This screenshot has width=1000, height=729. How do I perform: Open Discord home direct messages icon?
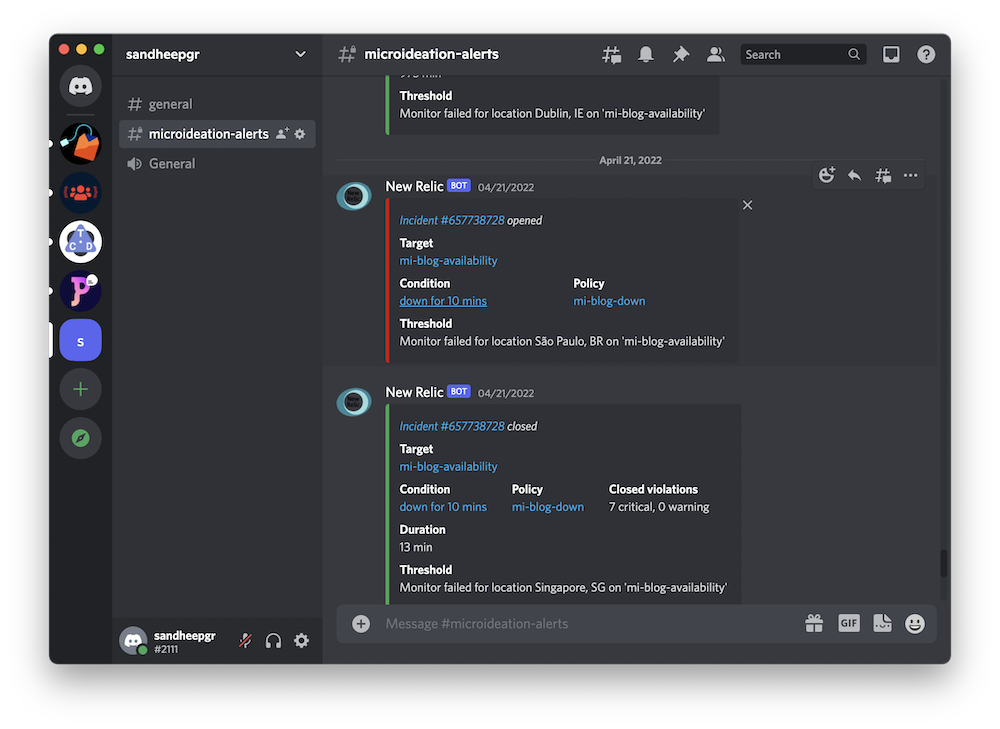(x=80, y=86)
